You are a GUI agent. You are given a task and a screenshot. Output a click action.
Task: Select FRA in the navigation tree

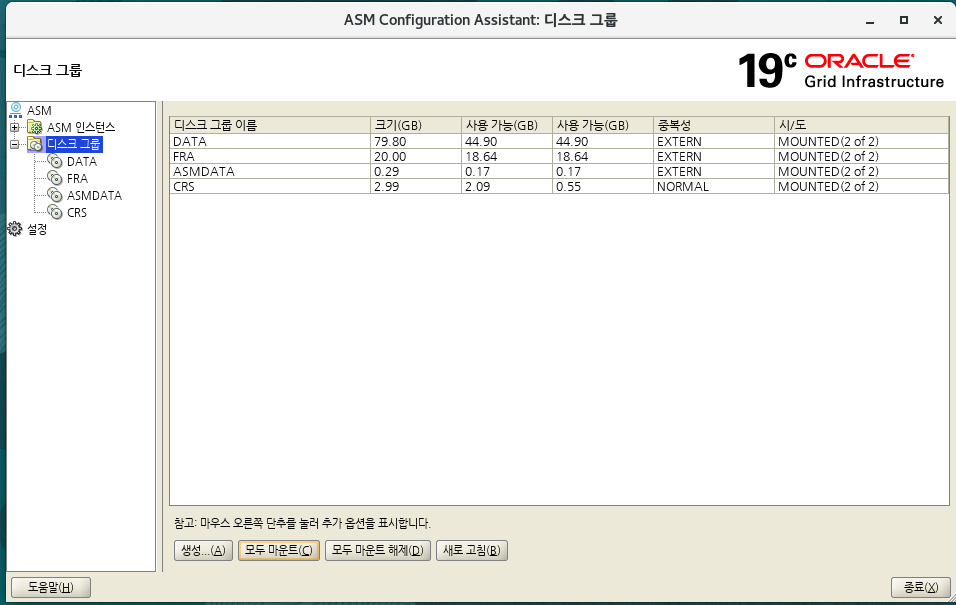coord(77,179)
